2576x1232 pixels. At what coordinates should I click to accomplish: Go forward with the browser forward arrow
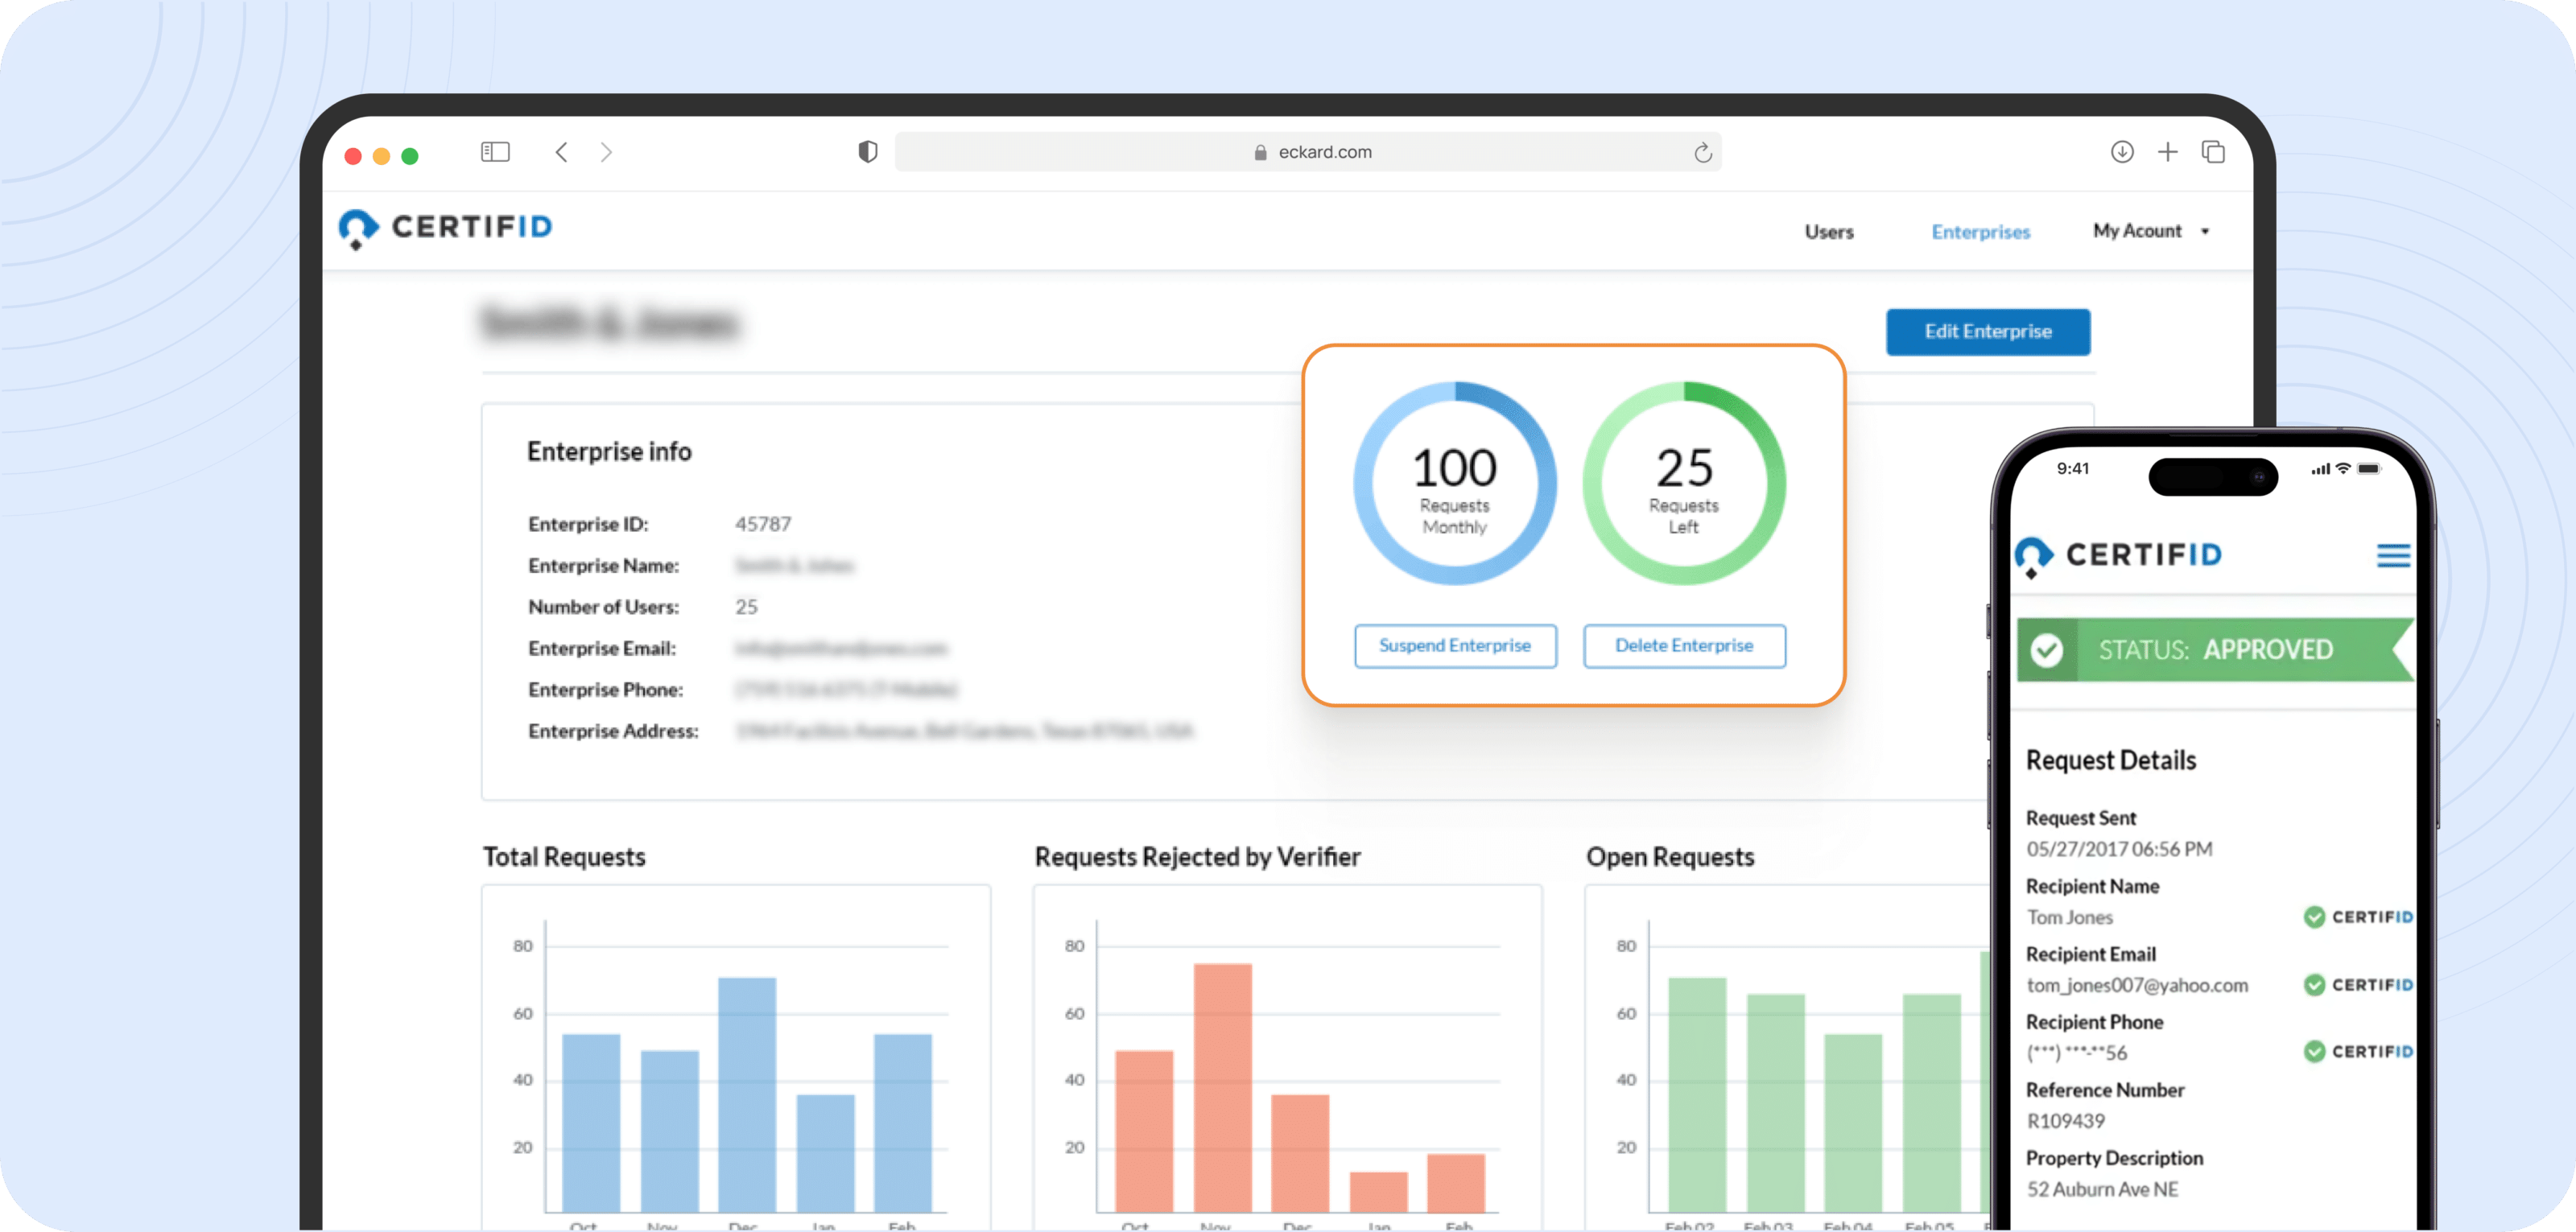(x=606, y=152)
